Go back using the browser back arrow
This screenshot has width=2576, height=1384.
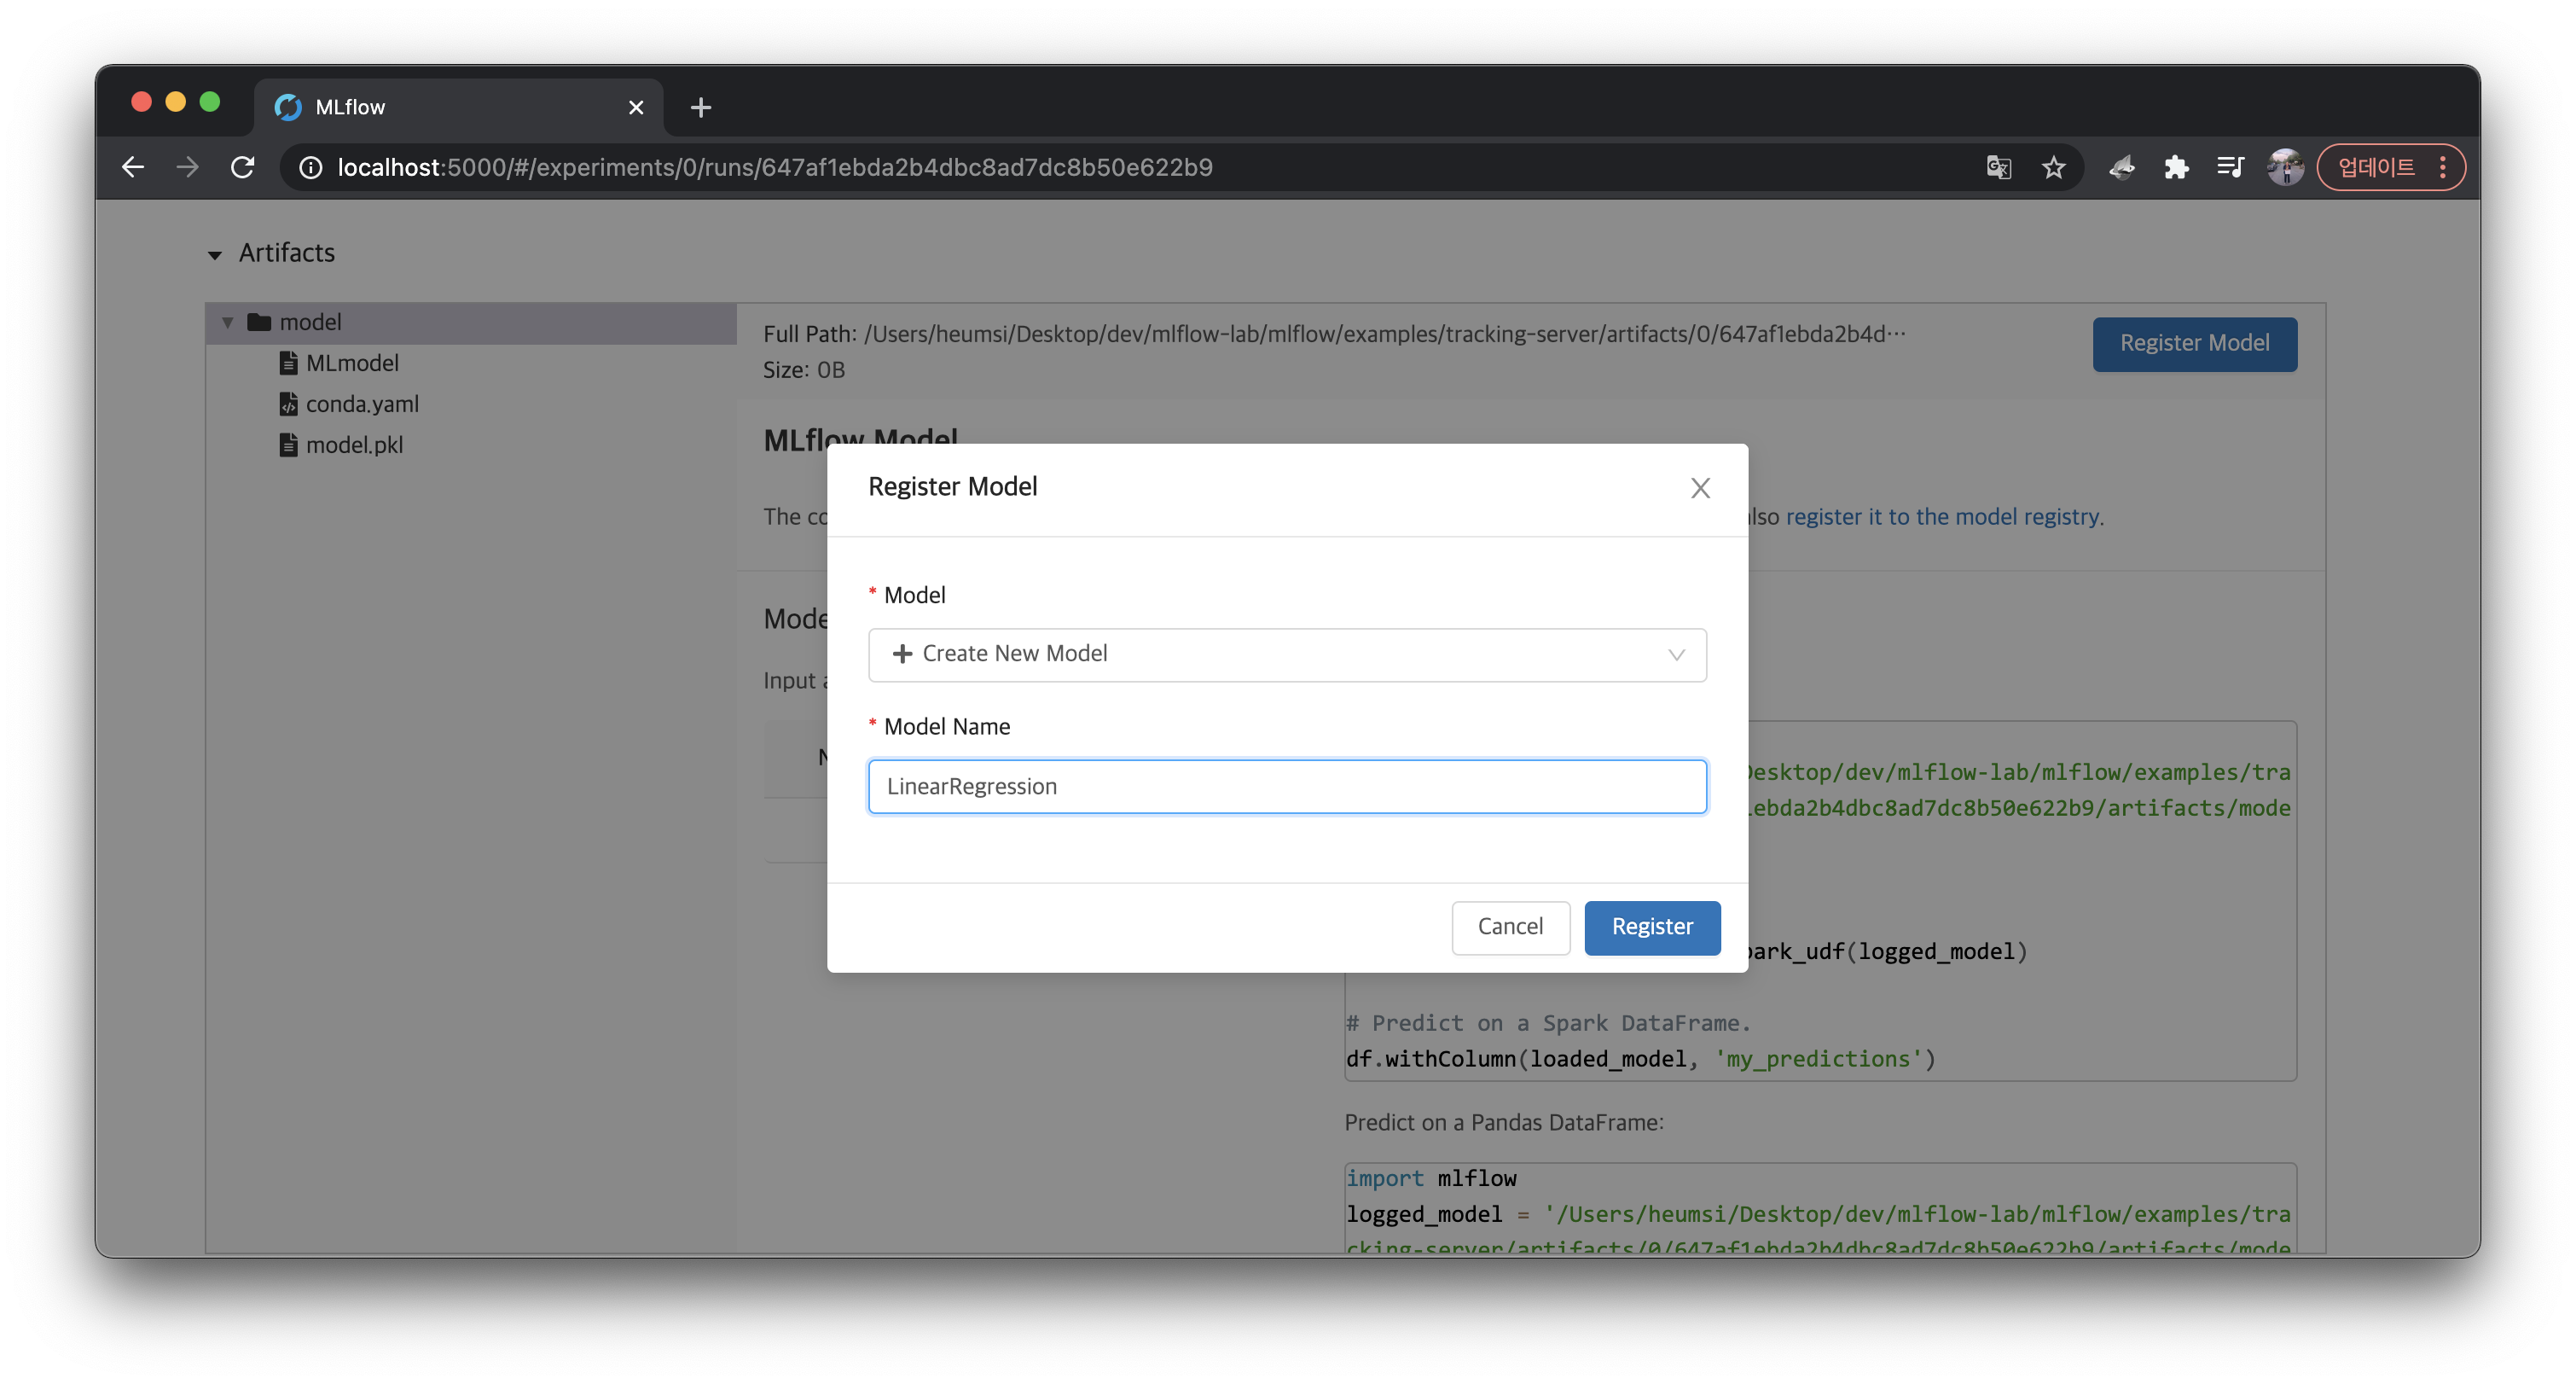click(x=133, y=167)
